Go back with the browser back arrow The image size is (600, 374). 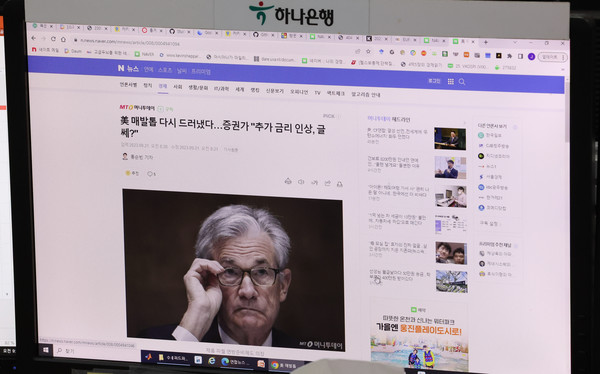point(34,38)
